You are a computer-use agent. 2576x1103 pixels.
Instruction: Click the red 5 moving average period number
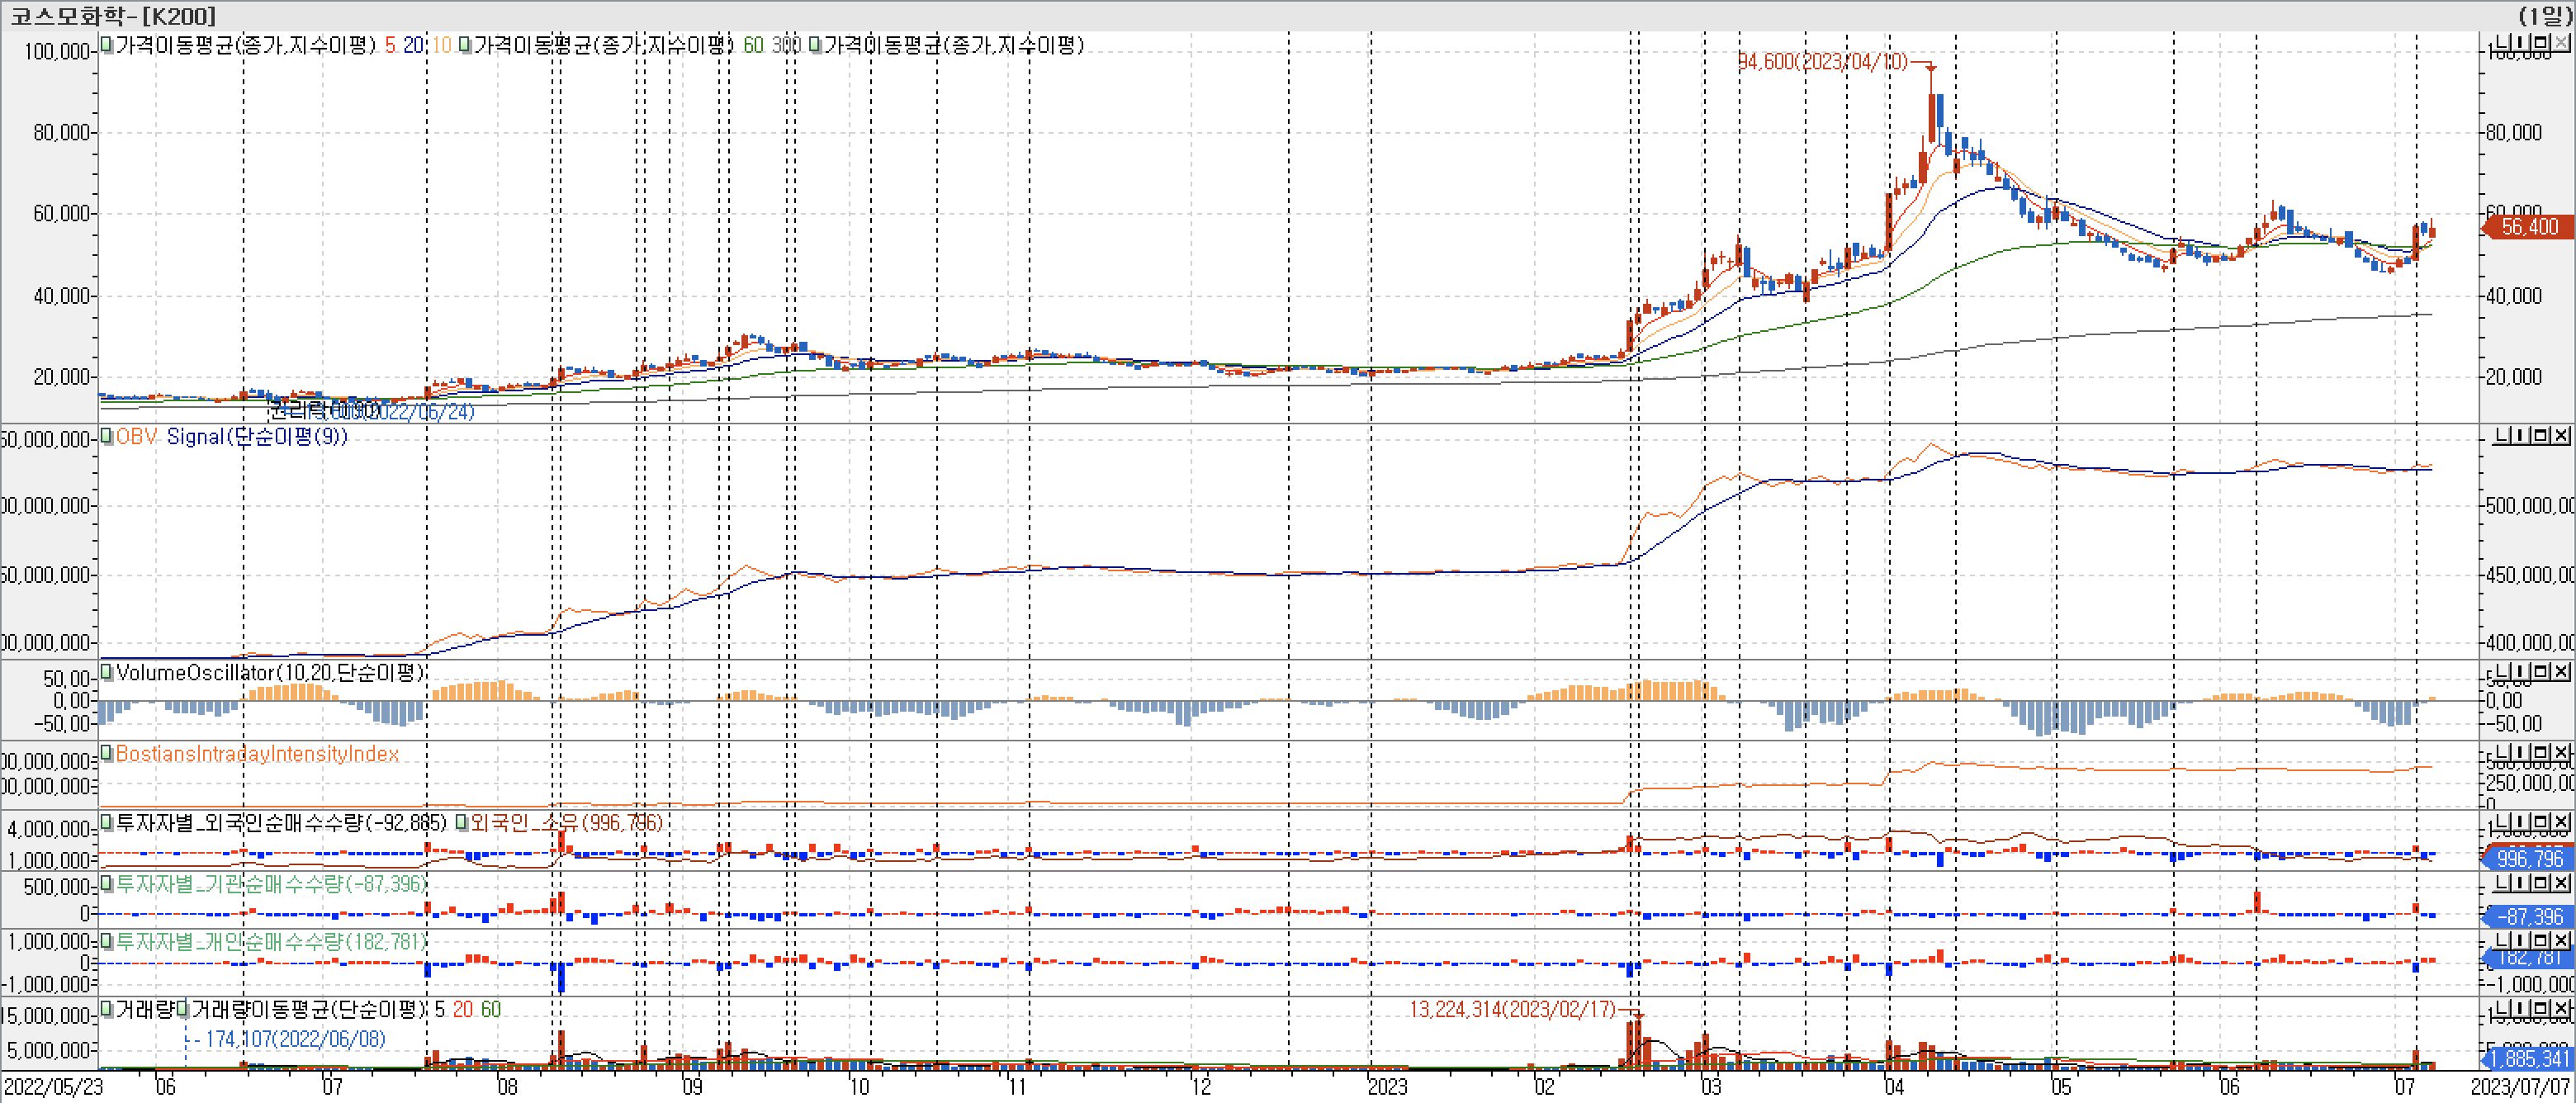point(390,45)
